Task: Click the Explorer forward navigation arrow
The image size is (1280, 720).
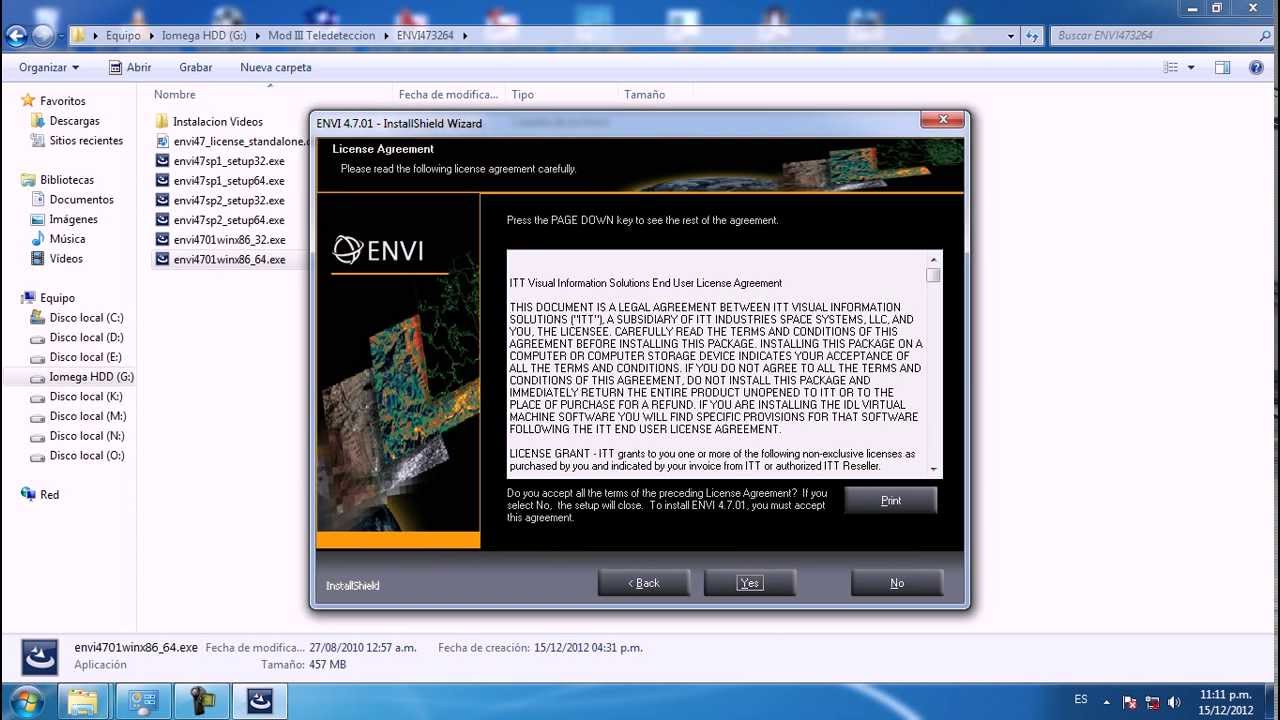Action: [x=42, y=36]
